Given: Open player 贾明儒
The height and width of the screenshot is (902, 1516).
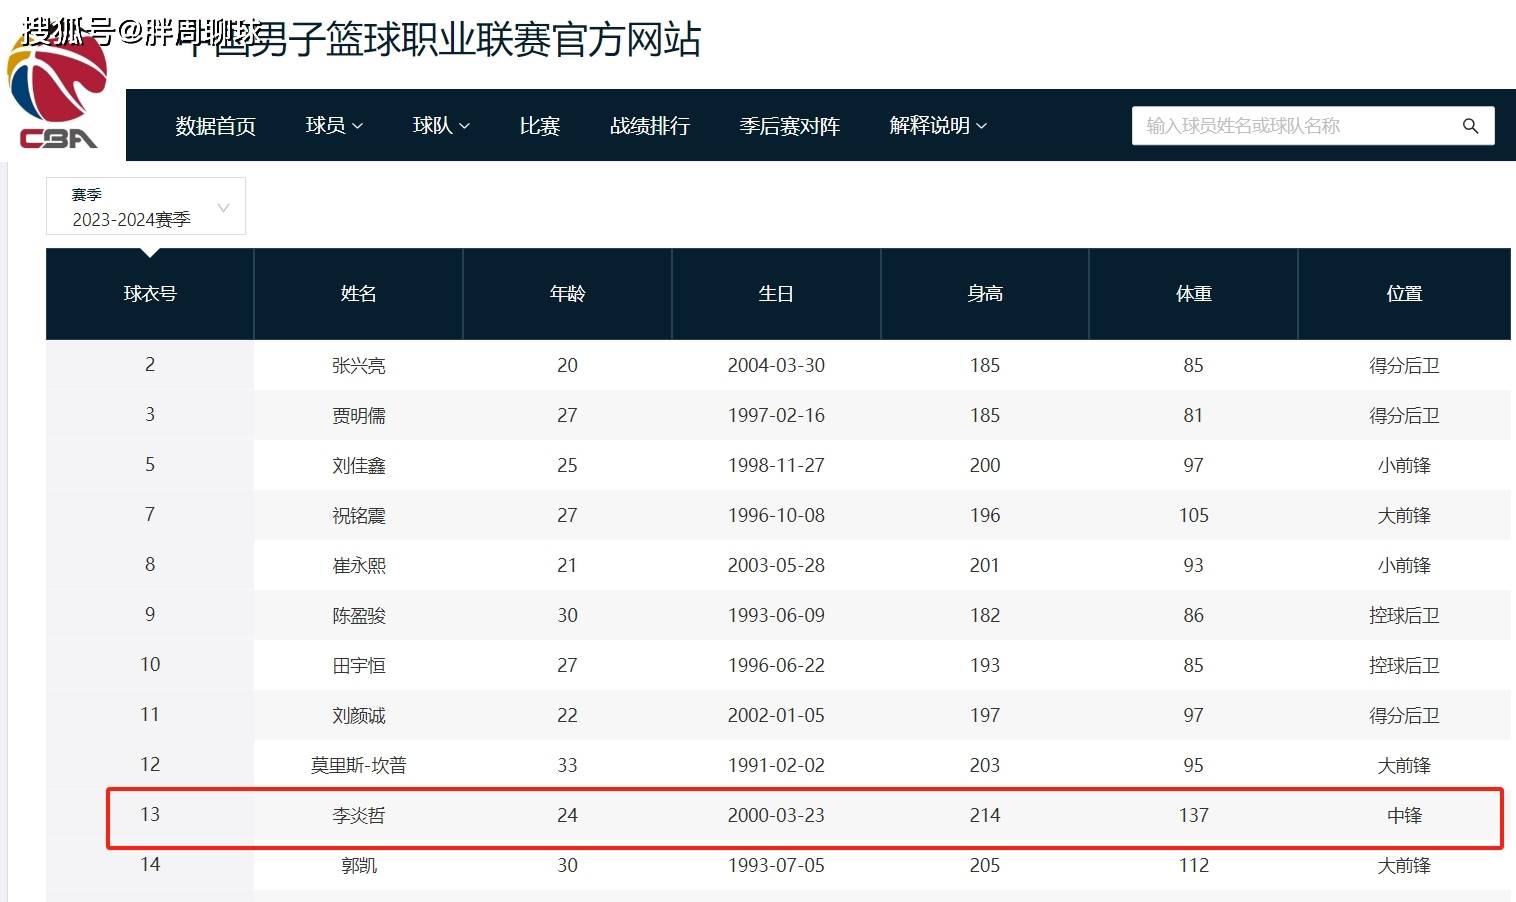Looking at the screenshot, I should click(x=359, y=416).
